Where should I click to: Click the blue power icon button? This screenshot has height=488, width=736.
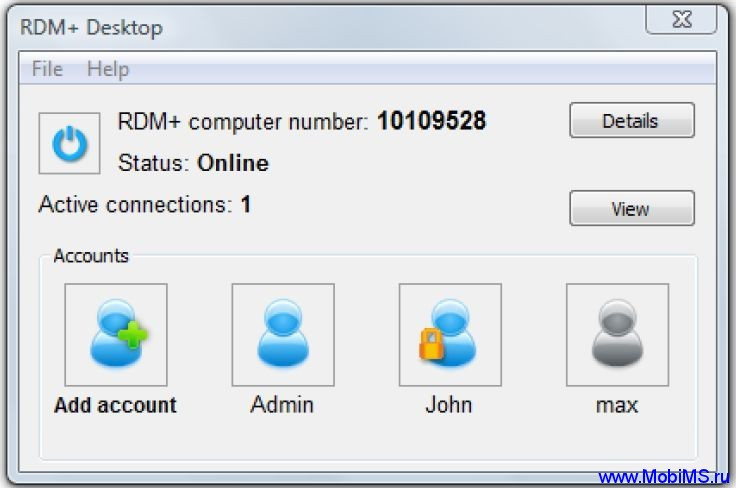(x=69, y=143)
